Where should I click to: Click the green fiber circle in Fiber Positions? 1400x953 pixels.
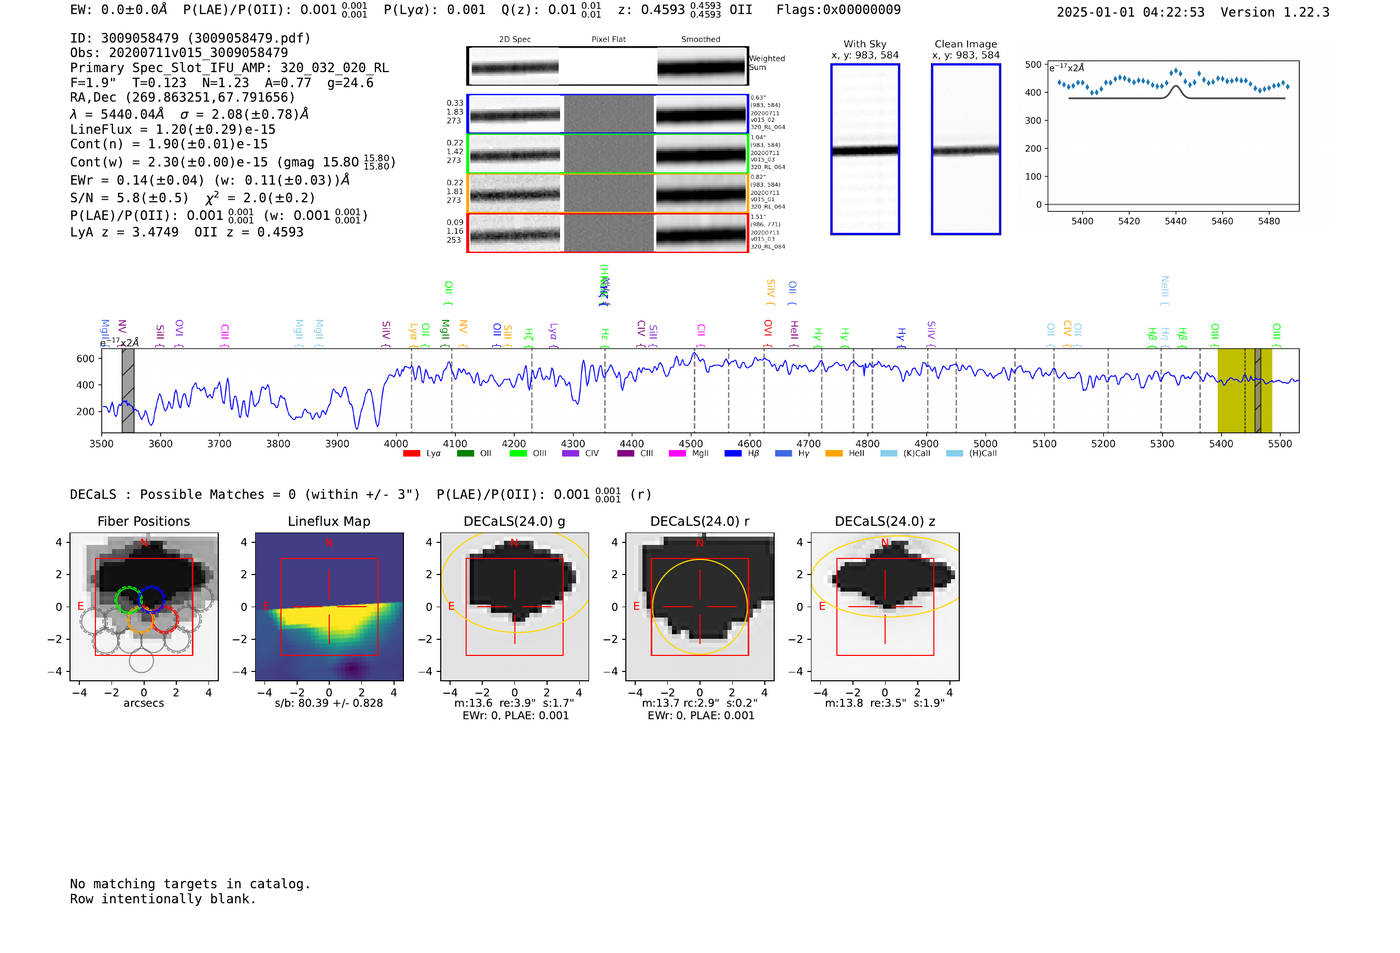[128, 600]
